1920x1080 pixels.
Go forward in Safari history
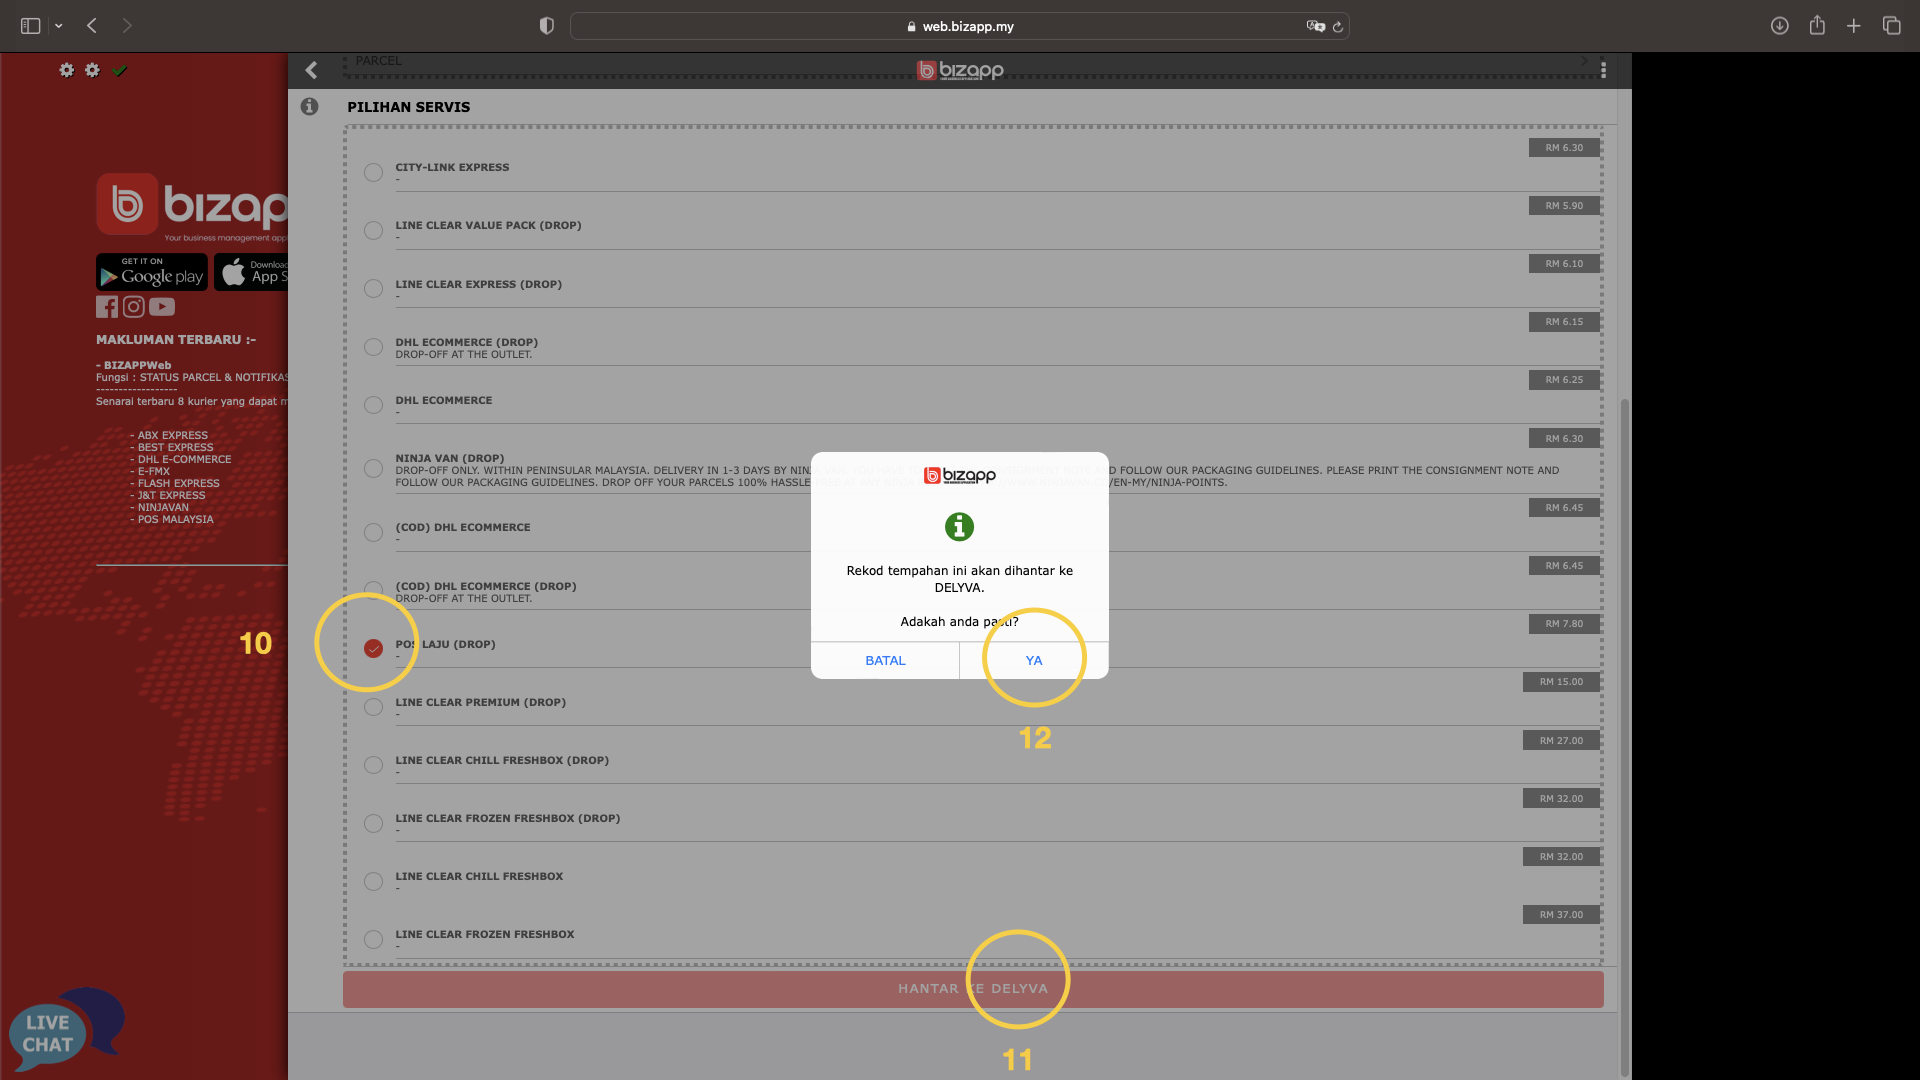coord(127,26)
